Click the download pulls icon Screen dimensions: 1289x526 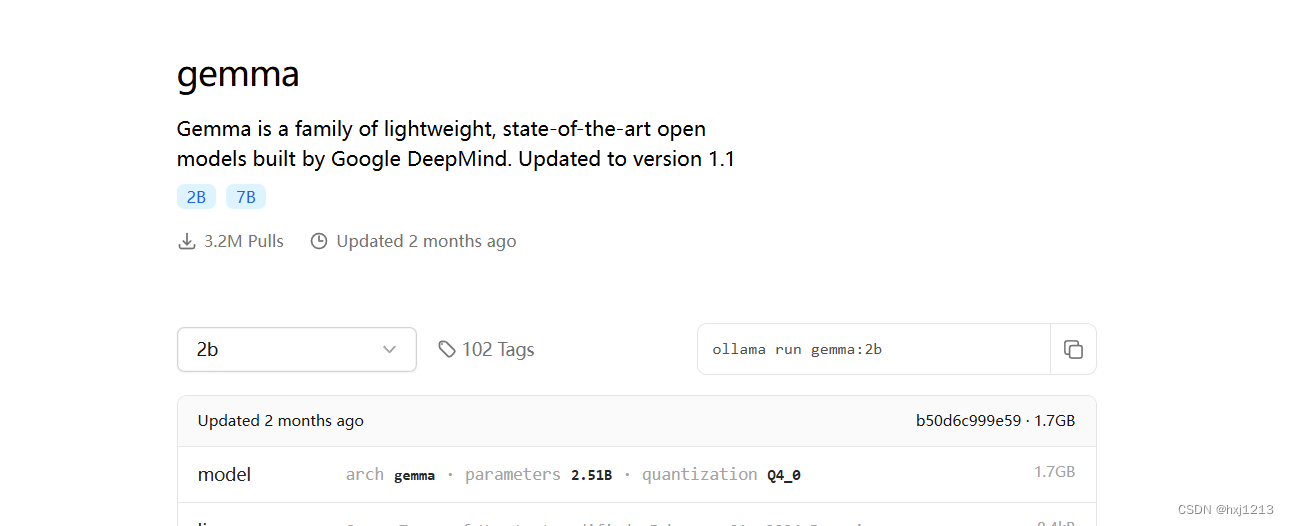tap(186, 241)
